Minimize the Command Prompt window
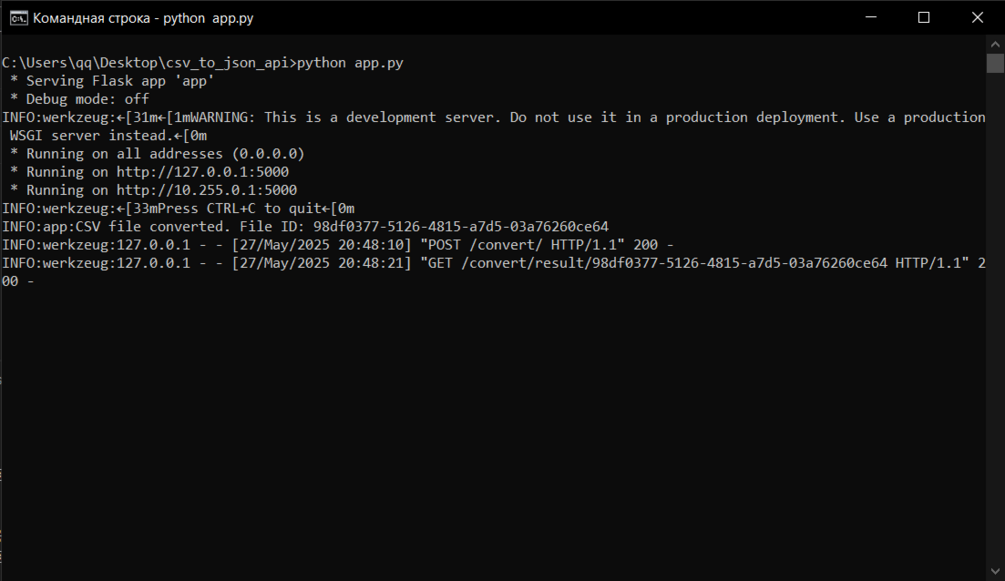This screenshot has width=1005, height=581. [868, 17]
